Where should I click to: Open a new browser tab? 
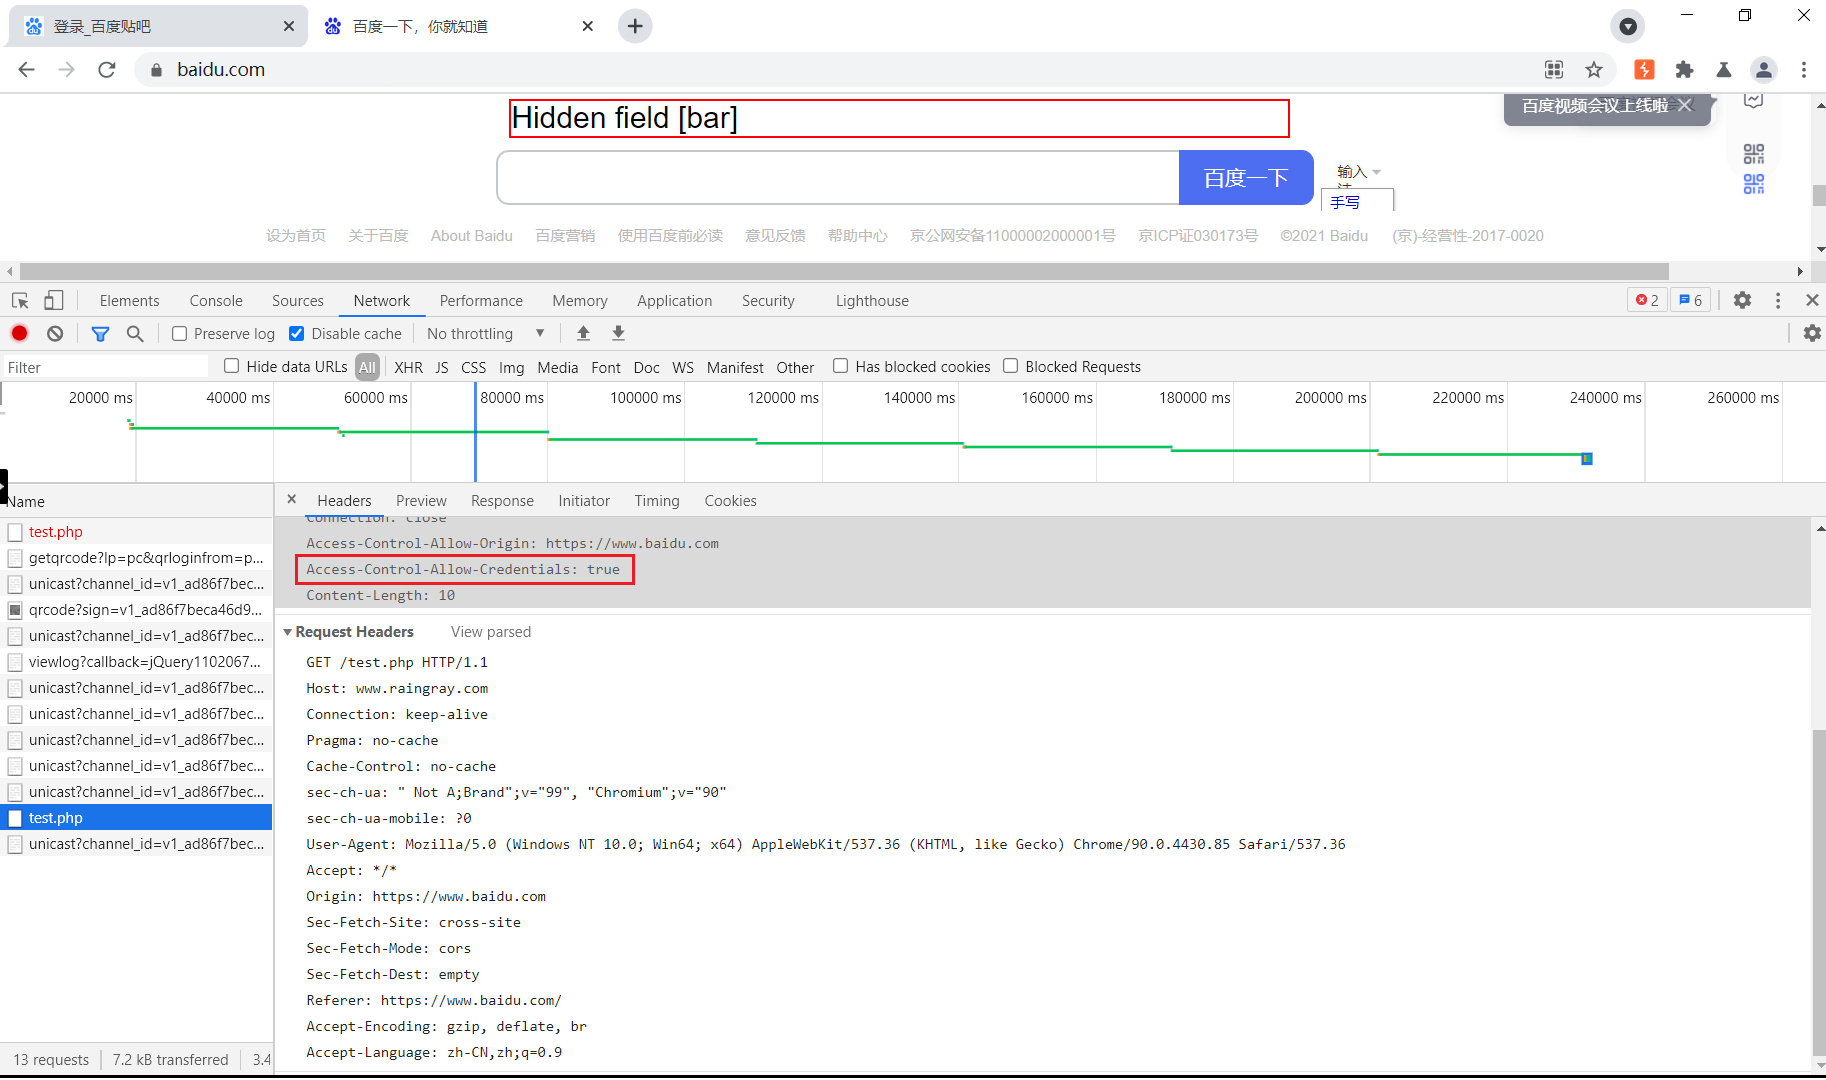pos(635,26)
